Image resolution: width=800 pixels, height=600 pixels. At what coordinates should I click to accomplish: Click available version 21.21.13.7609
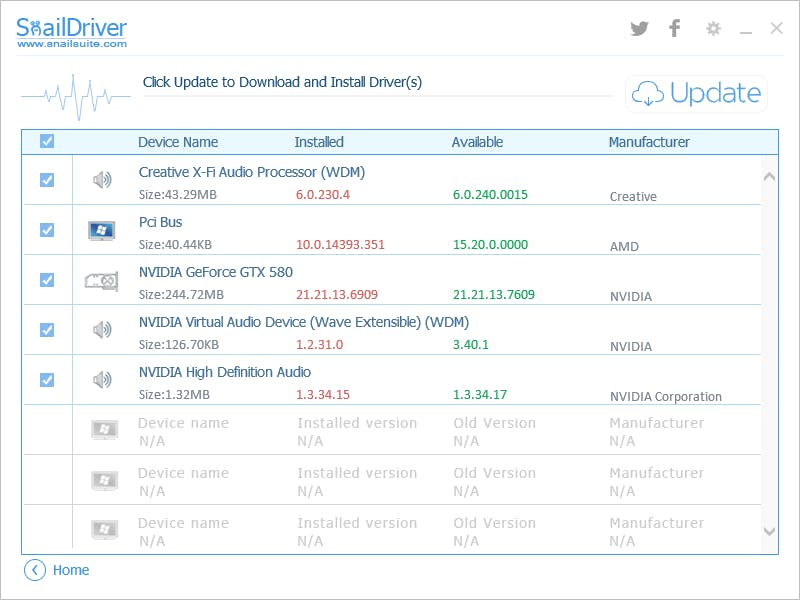(494, 294)
